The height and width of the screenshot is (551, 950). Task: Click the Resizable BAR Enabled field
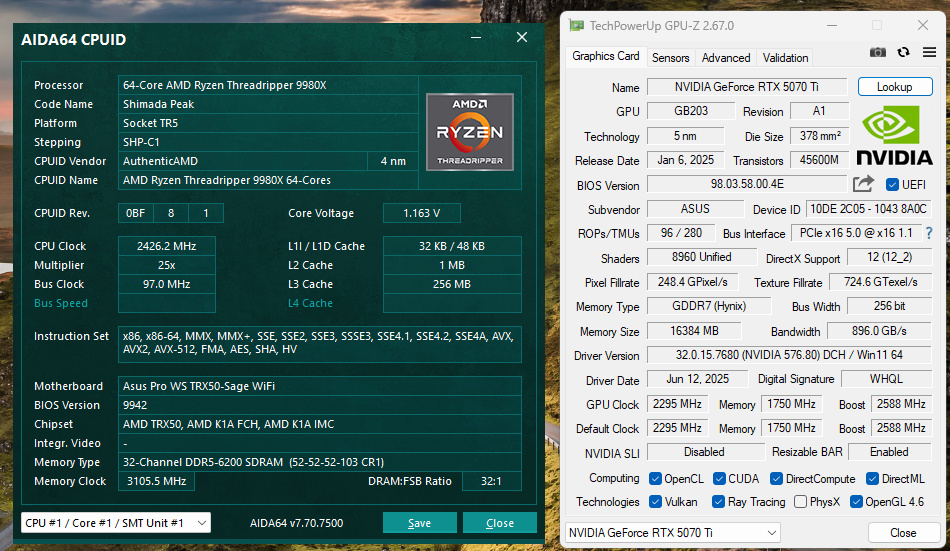coord(889,452)
